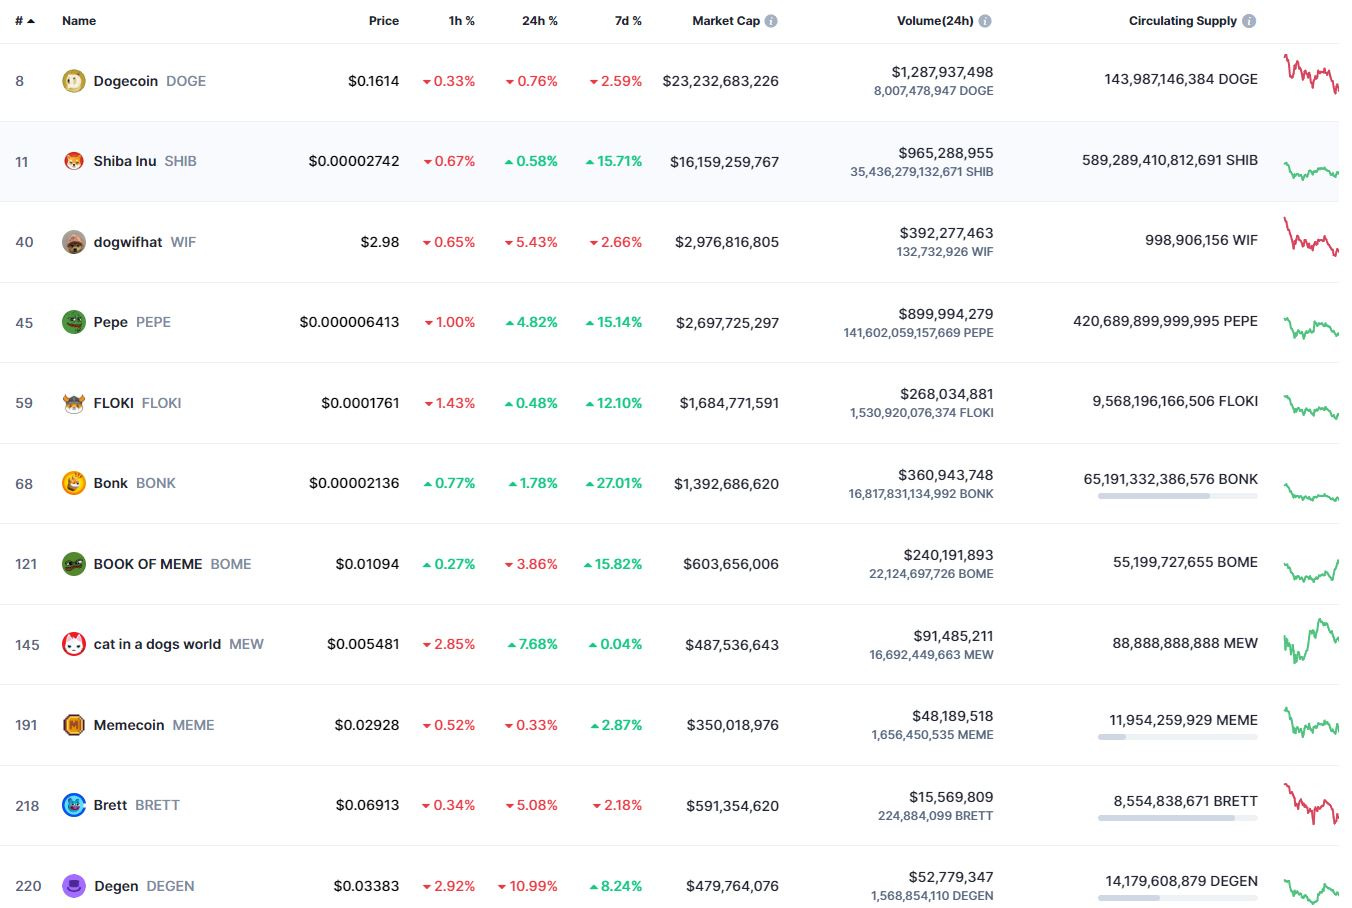Screen dimensions: 1352x908
Task: Click Dogecoin price $0.1614
Action: [374, 81]
